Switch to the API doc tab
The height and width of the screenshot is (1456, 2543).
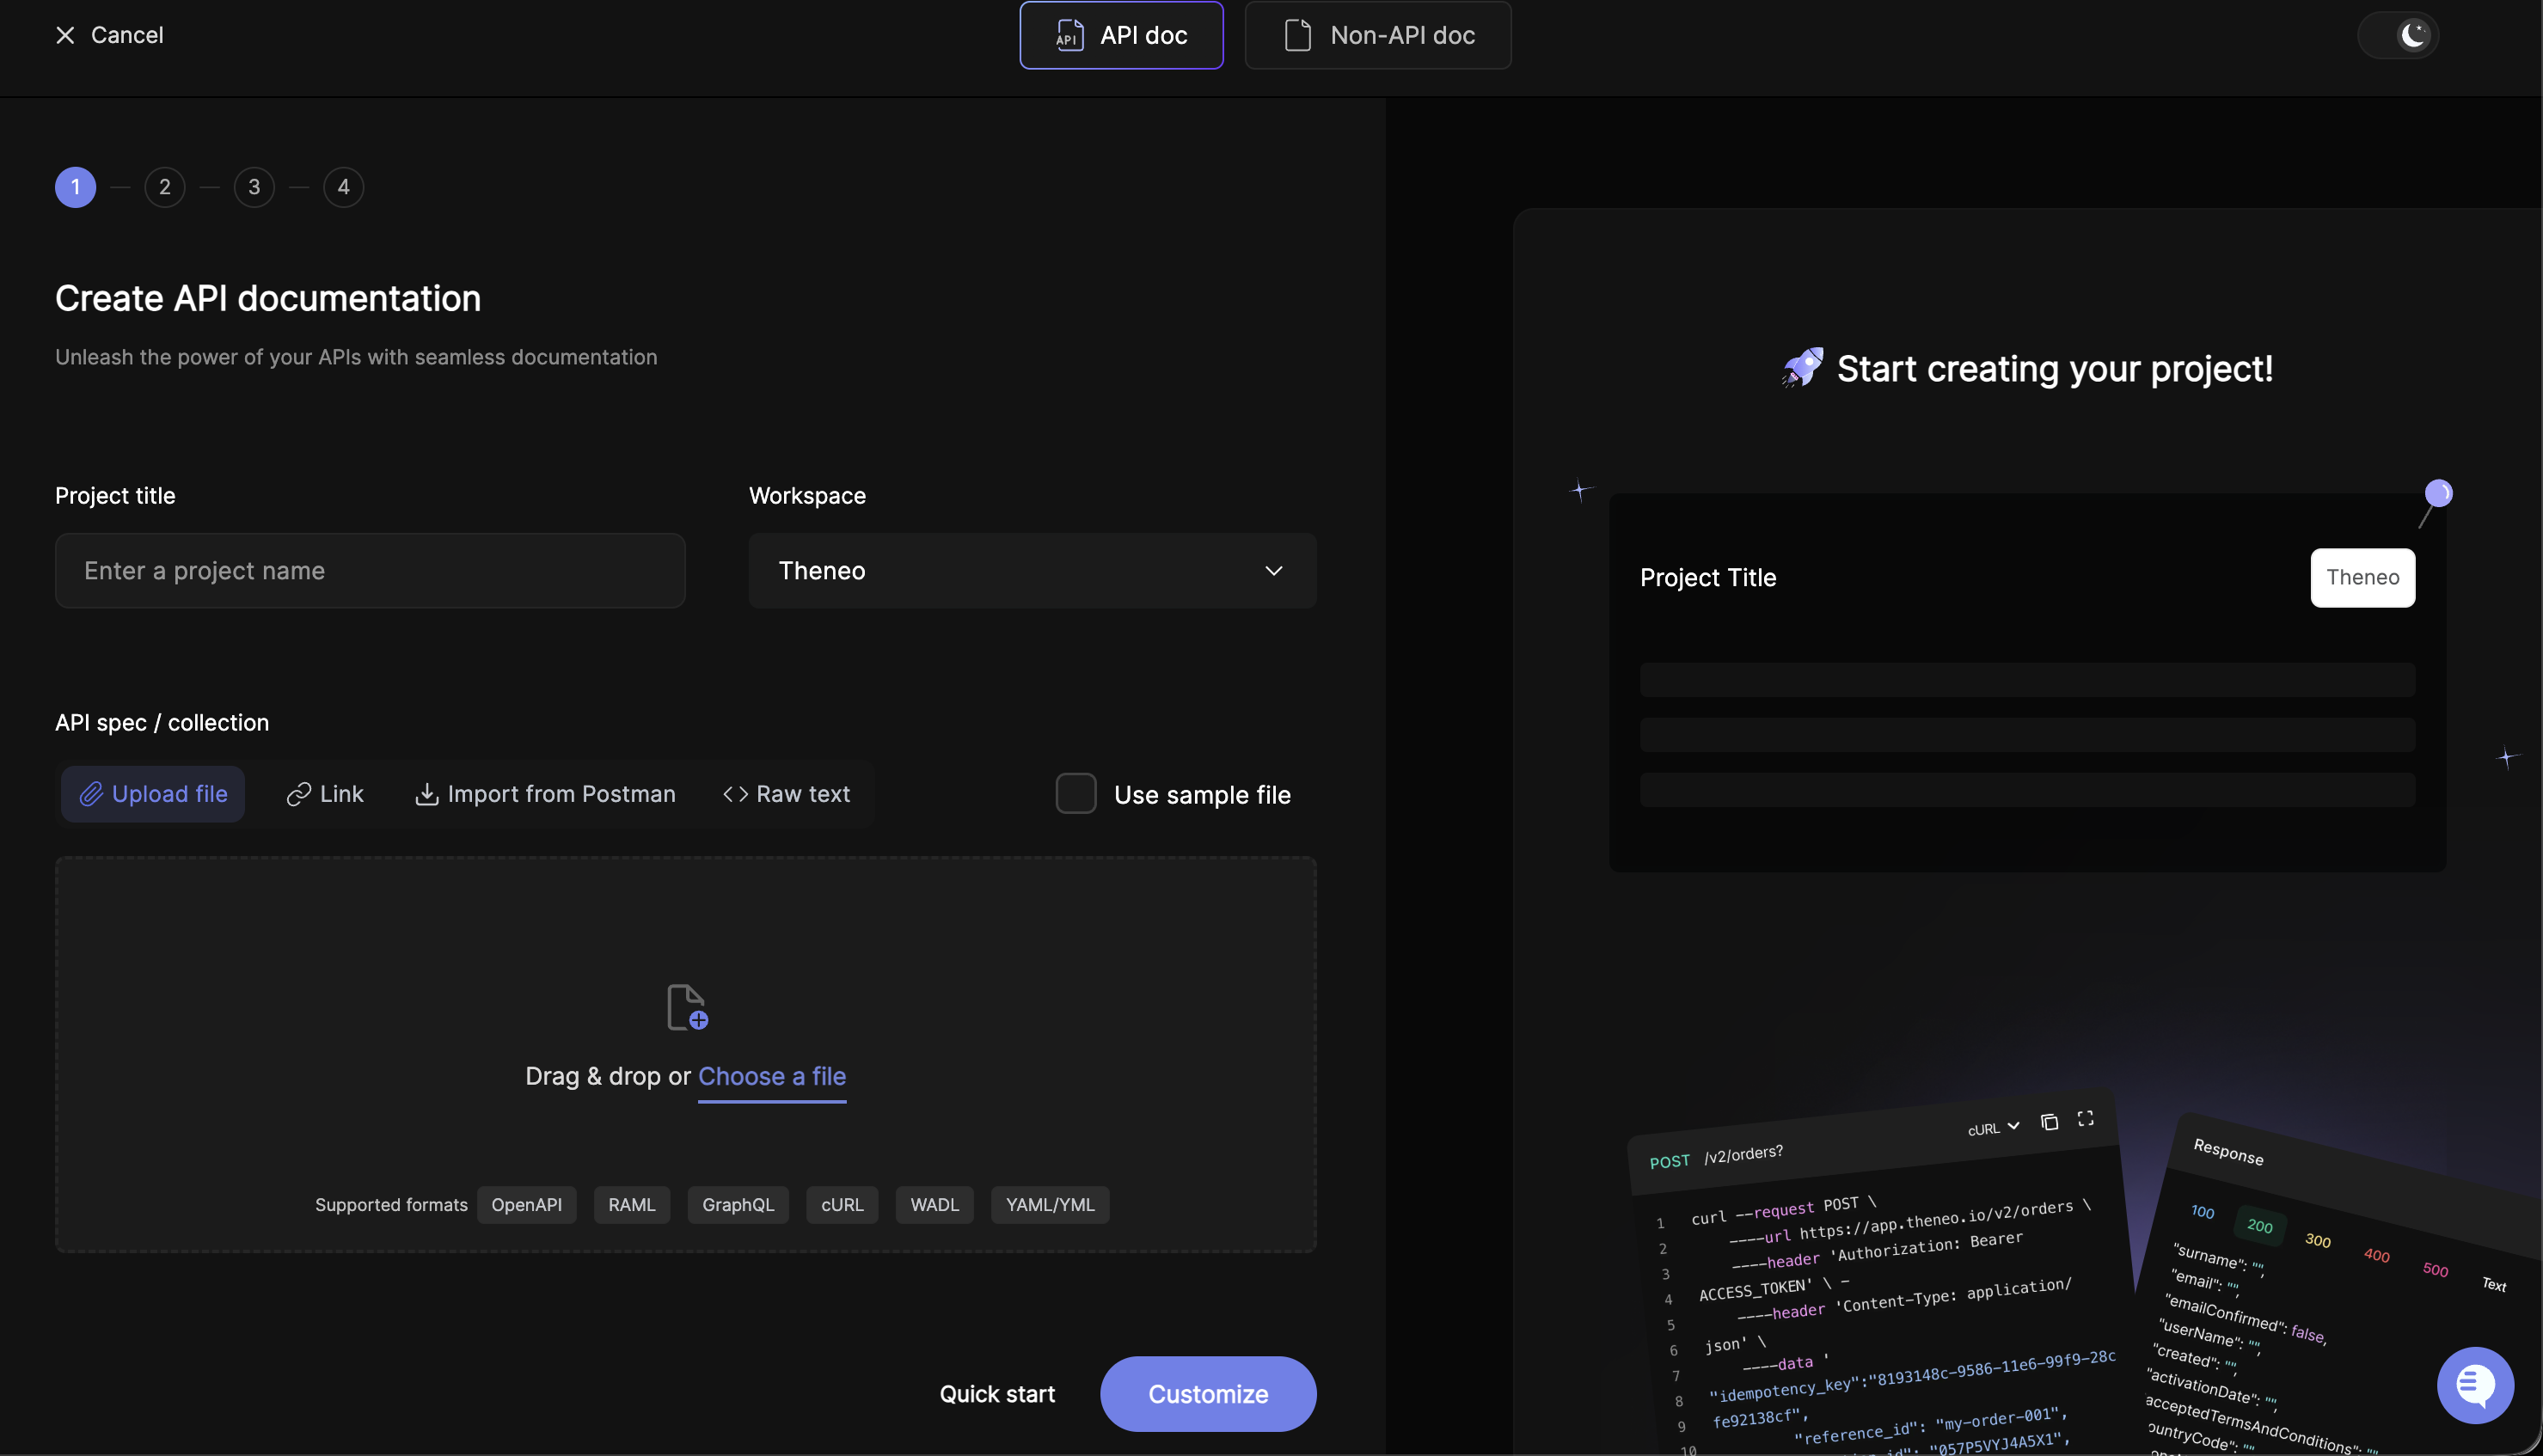tap(1121, 35)
